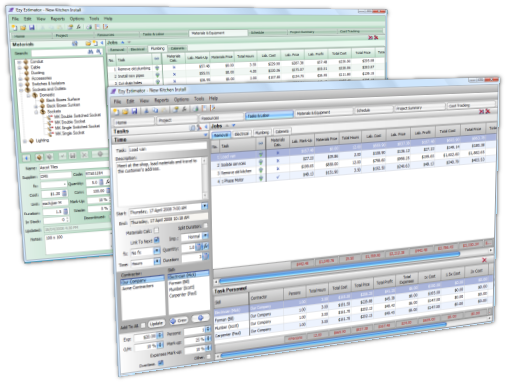
Task: Open the Time units dropdown showing Hours
Action: point(157,262)
